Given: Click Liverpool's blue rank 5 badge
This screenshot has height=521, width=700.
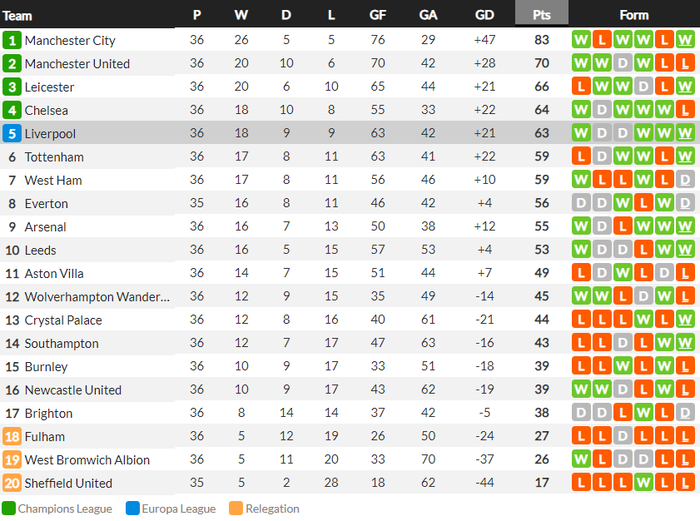Looking at the screenshot, I should 12,134.
